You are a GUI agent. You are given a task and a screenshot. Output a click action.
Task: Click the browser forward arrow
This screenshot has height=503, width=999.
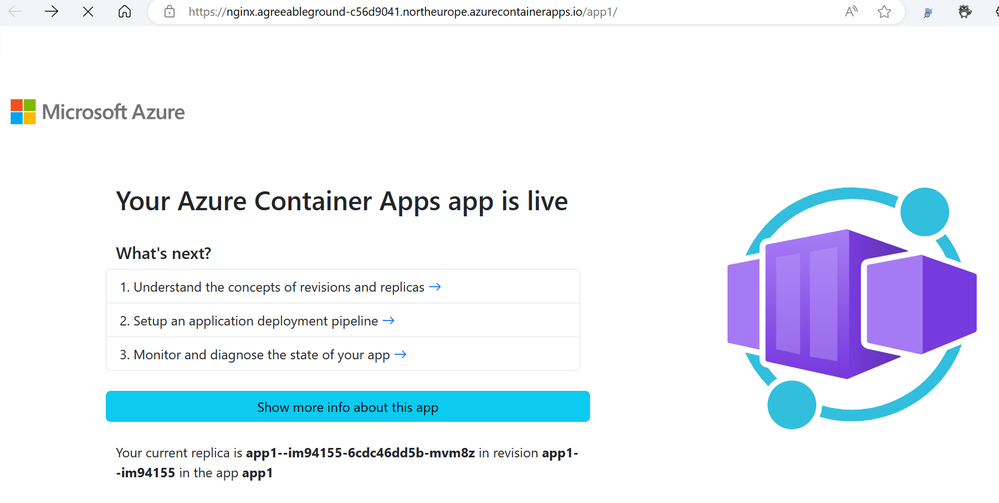(52, 11)
